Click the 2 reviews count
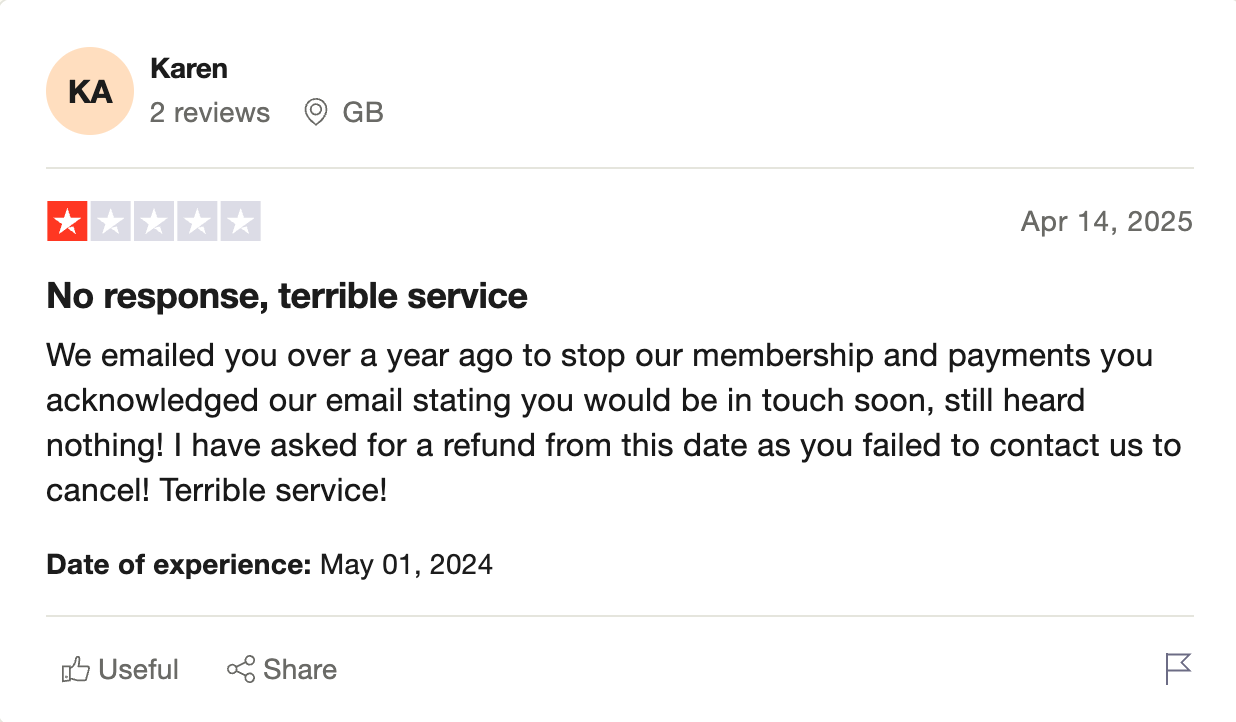The image size is (1236, 722). tap(210, 113)
